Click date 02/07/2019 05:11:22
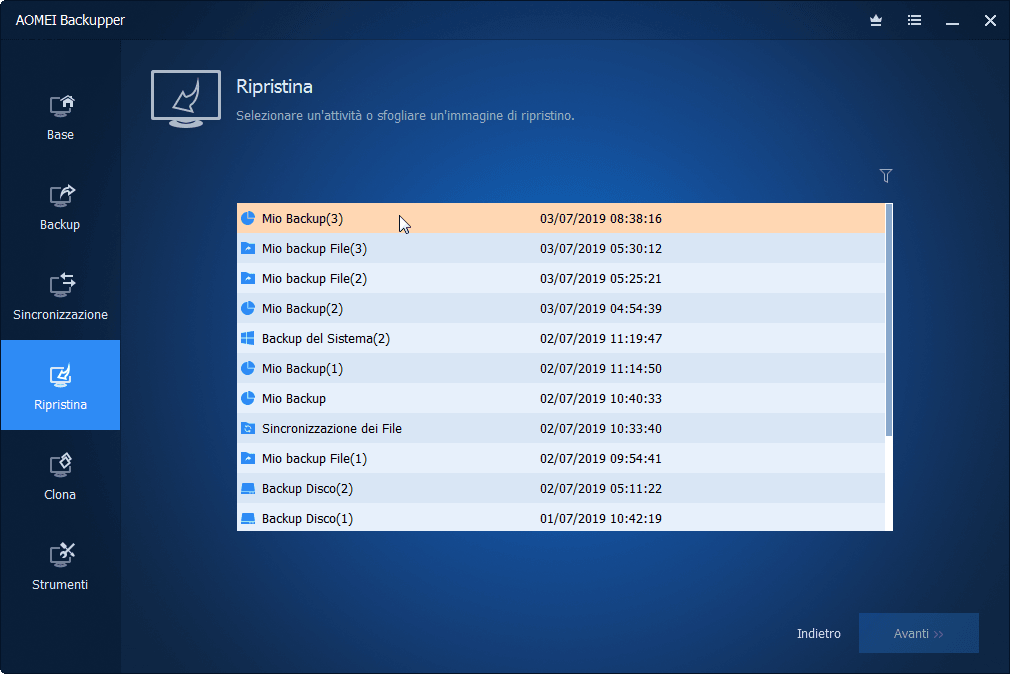Viewport: 1010px width, 674px height. [601, 488]
